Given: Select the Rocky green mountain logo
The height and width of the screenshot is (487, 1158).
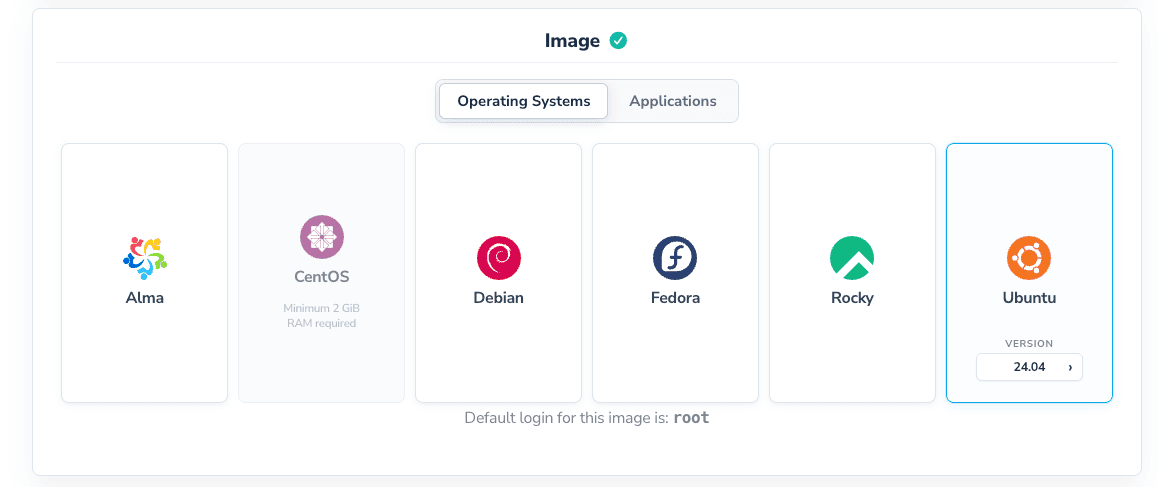Looking at the screenshot, I should (x=852, y=258).
